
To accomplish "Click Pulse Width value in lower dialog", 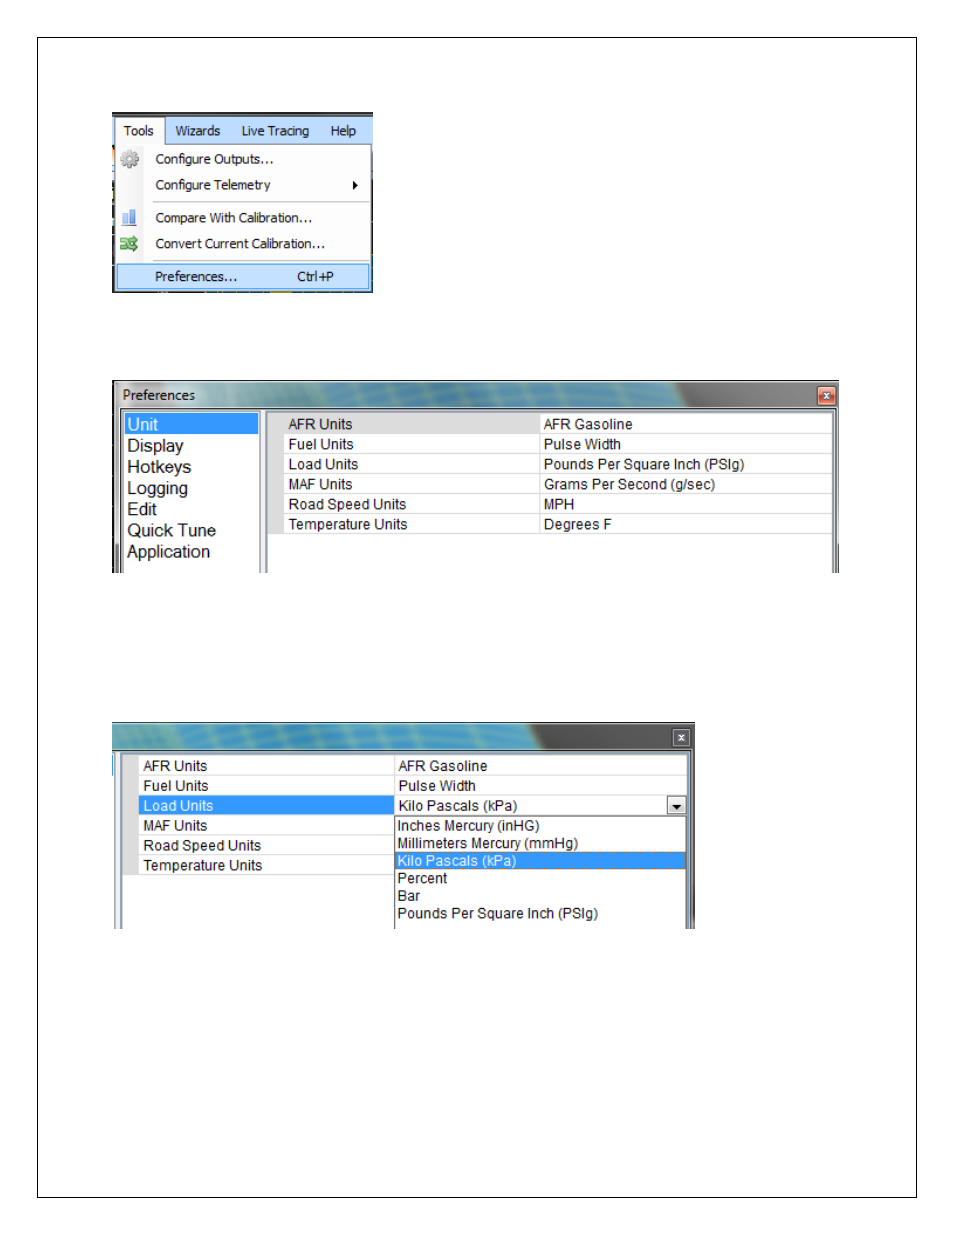I will point(541,786).
